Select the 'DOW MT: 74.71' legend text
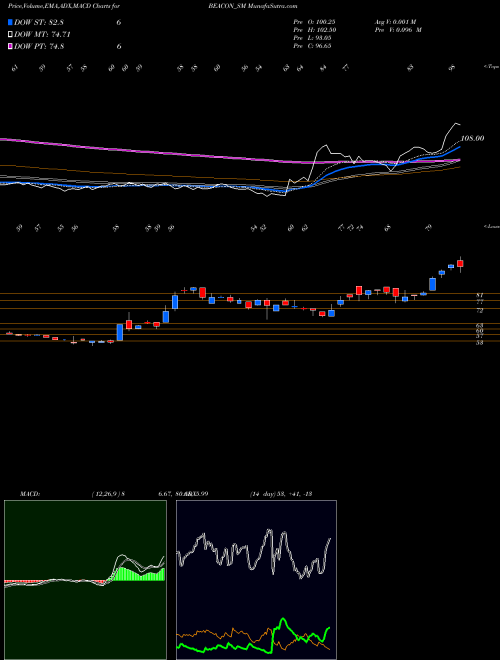Viewport: 500px width, 660px height. click(x=42, y=35)
